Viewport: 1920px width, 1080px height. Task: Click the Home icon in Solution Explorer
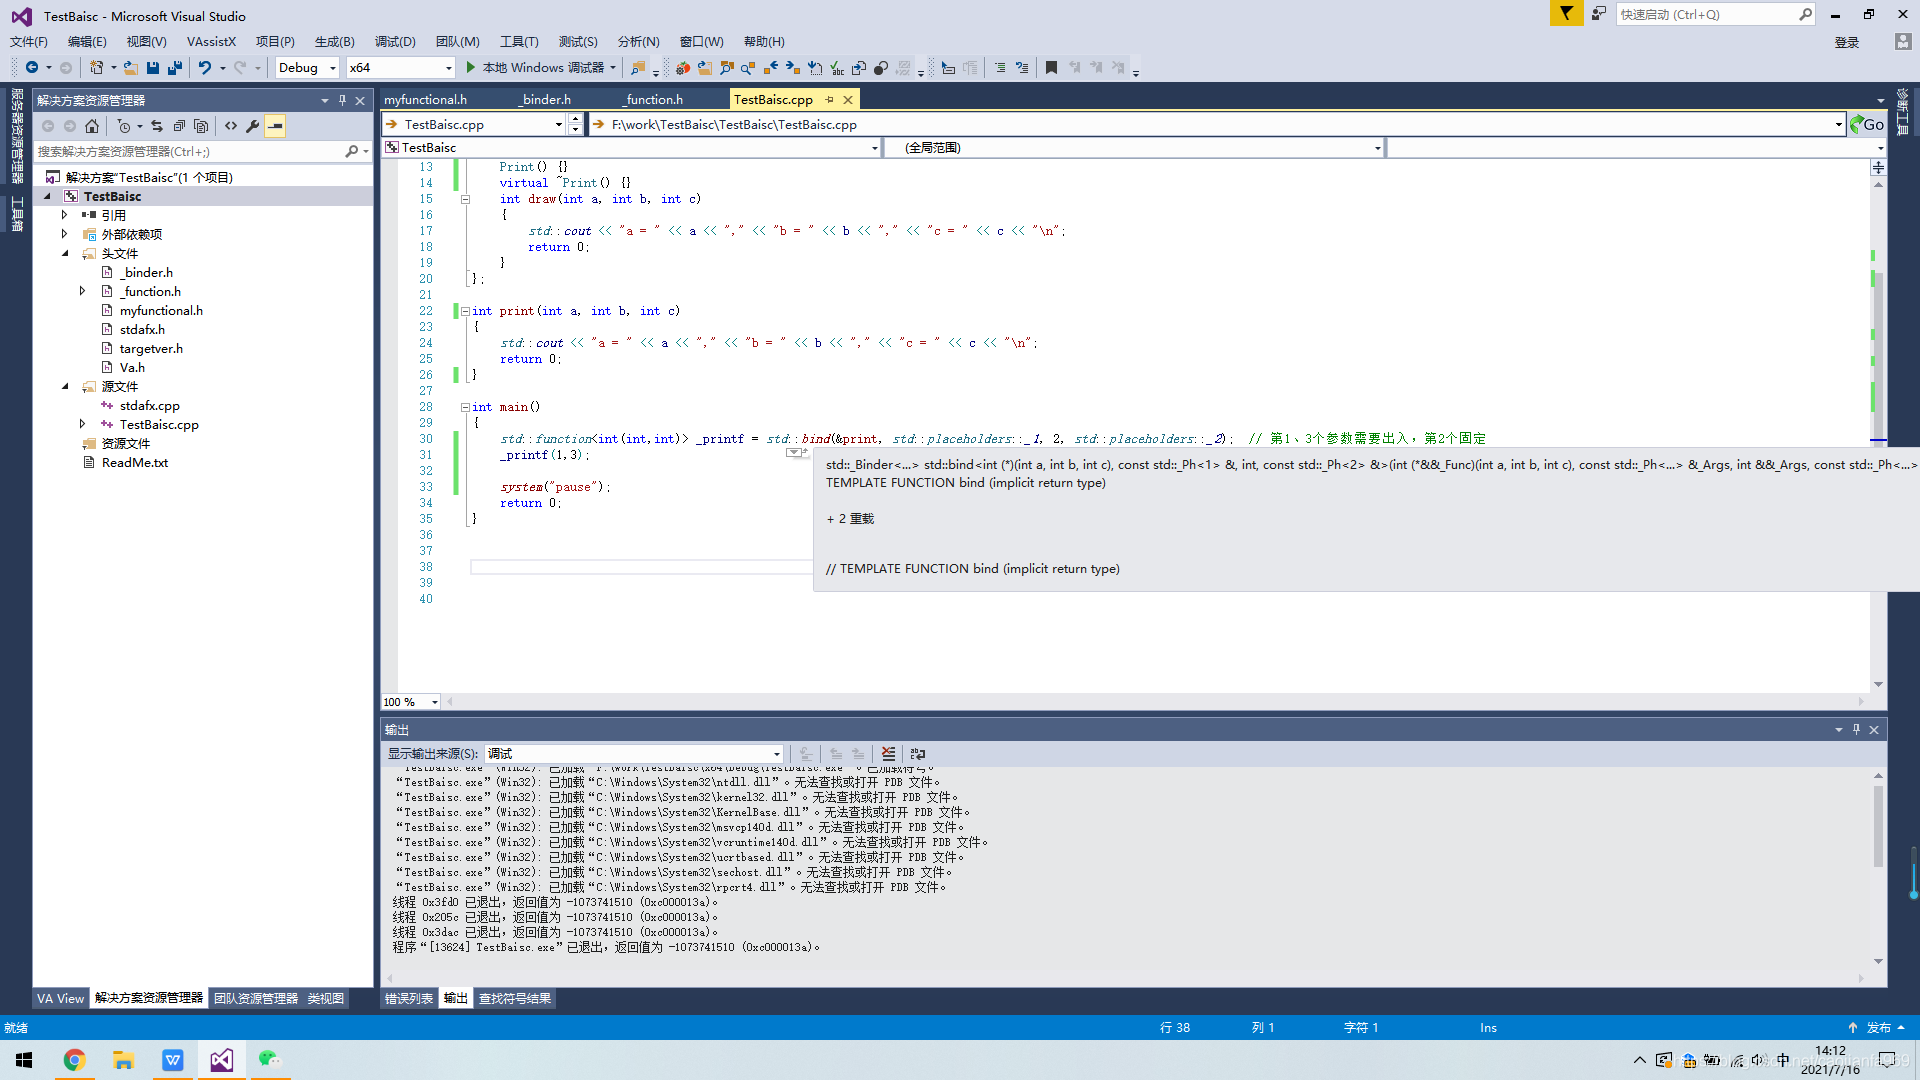coord(92,126)
